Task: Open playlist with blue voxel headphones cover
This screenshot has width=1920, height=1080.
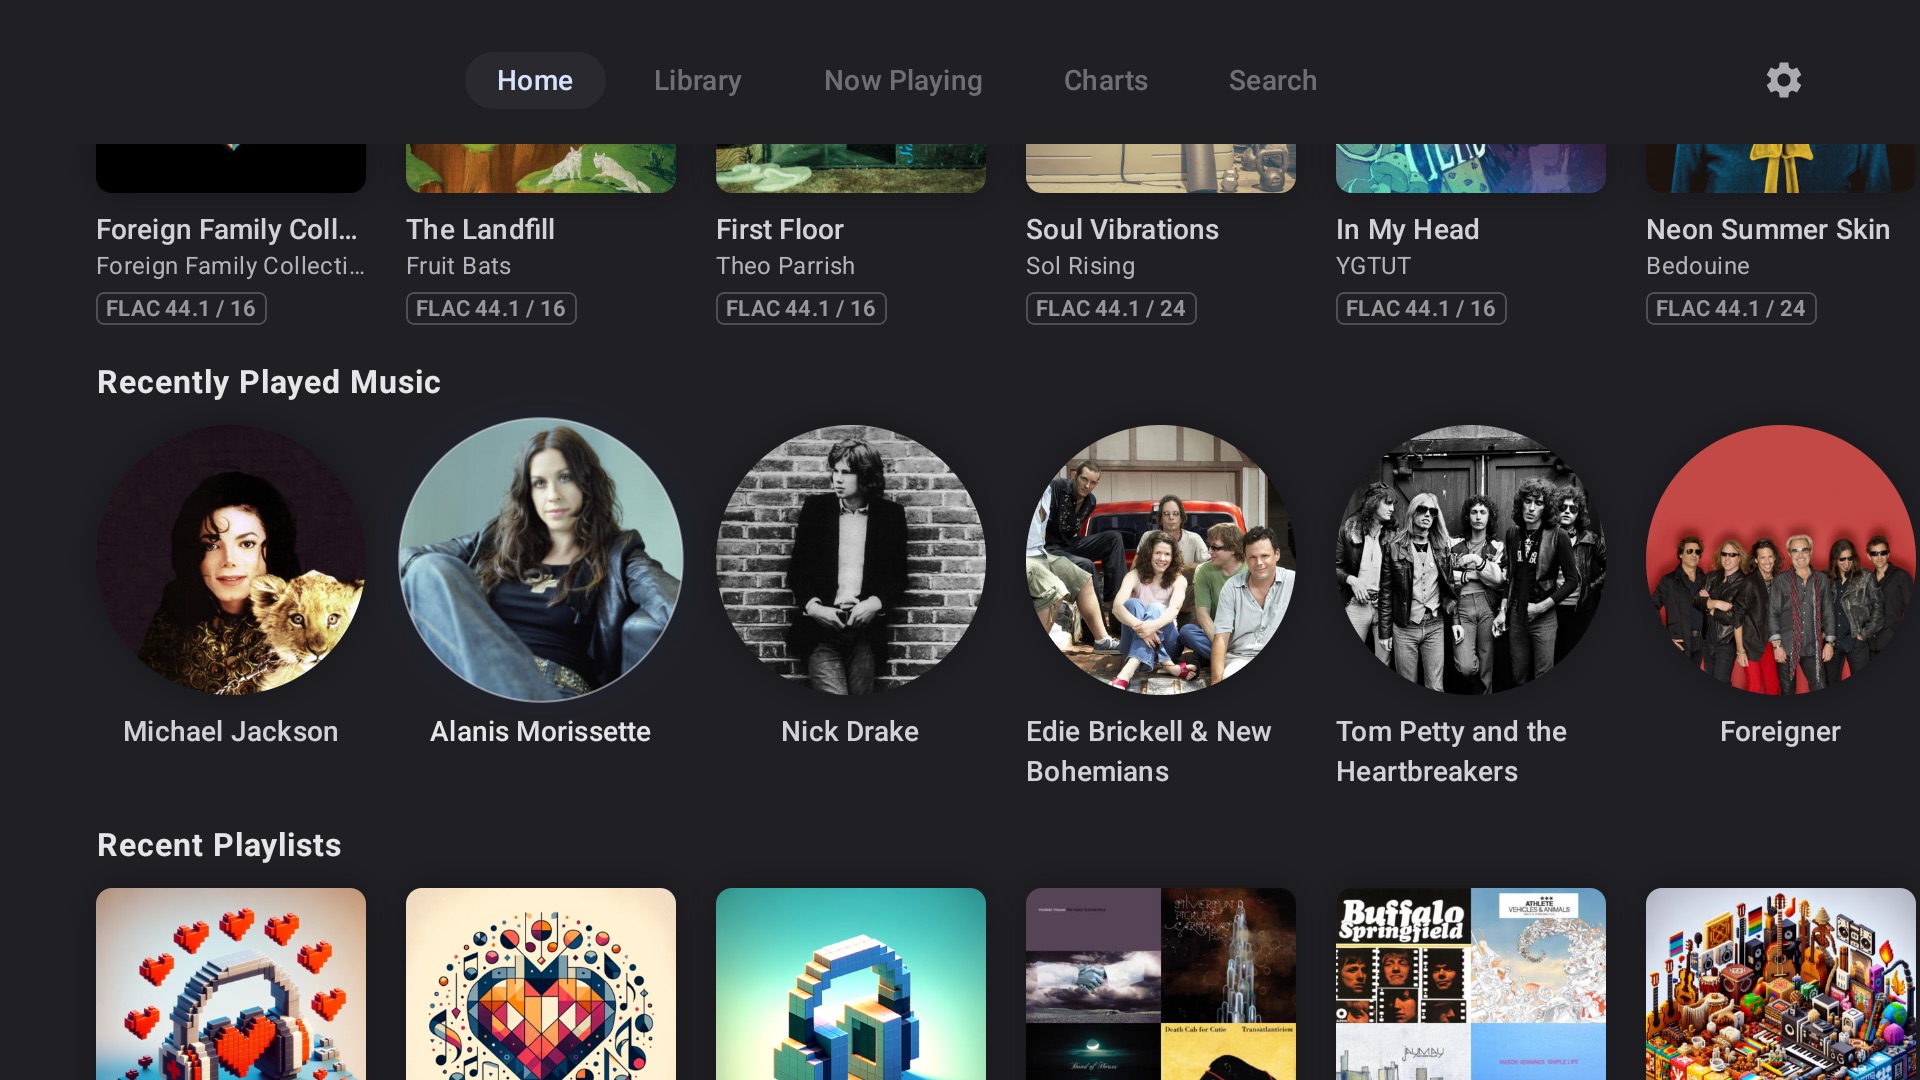Action: coord(851,984)
